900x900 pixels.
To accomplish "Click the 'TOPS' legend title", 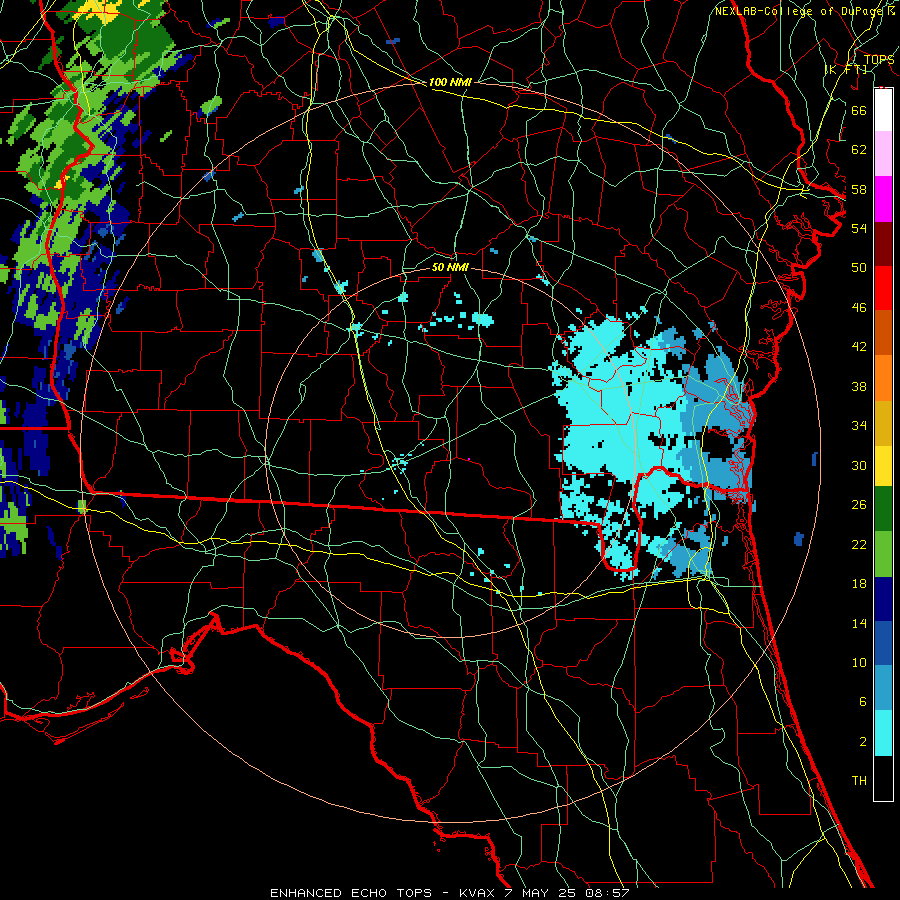I will click(879, 59).
